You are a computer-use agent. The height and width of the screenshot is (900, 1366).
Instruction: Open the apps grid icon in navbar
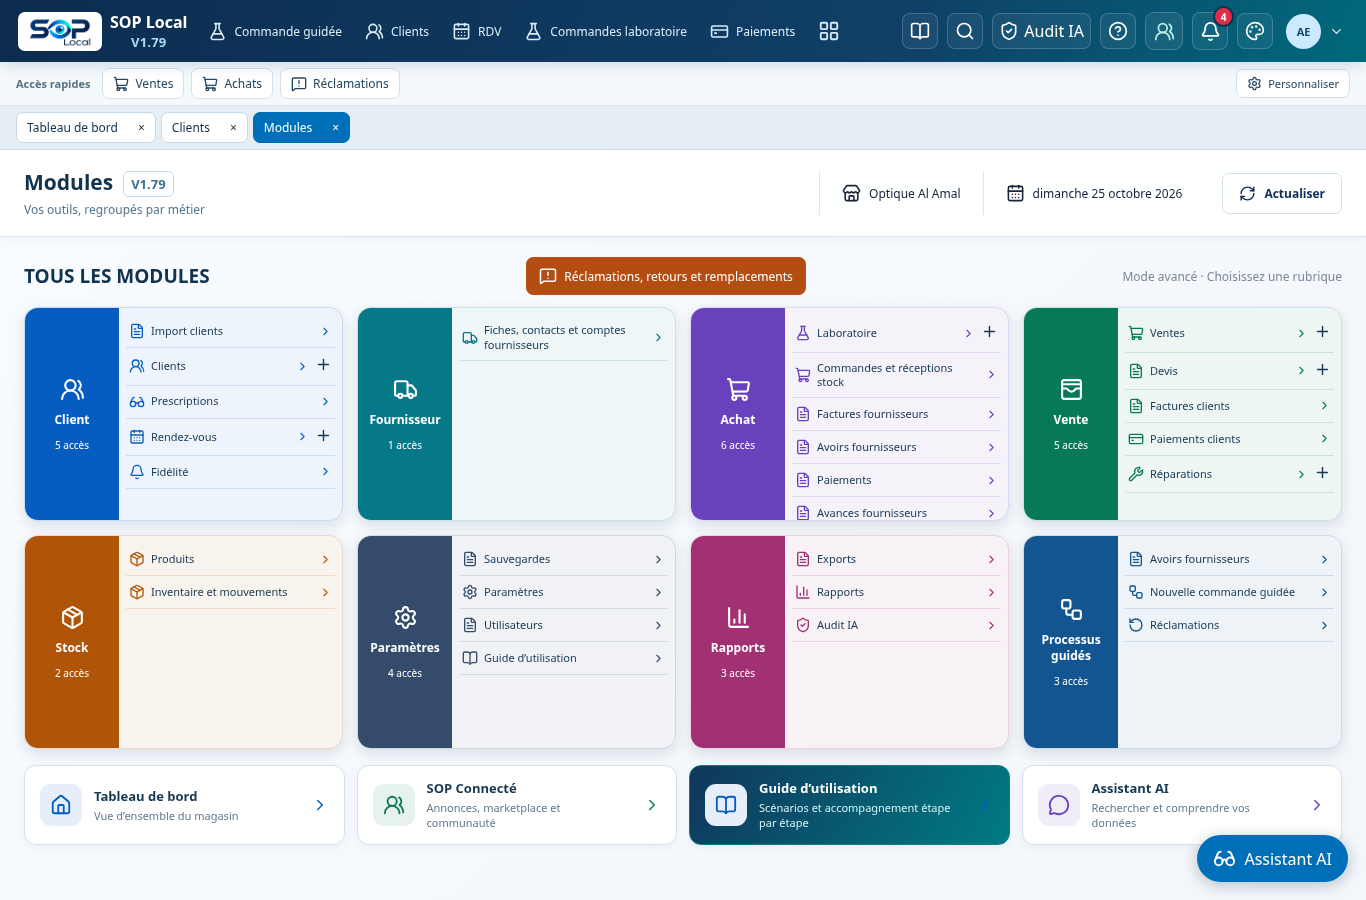pos(829,31)
